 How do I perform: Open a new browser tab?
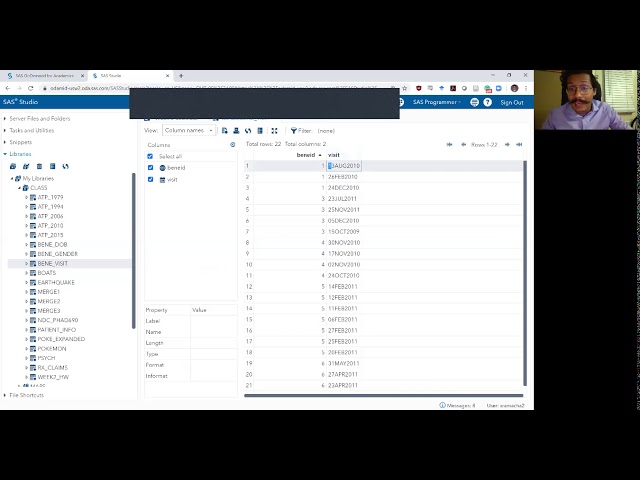click(181, 76)
